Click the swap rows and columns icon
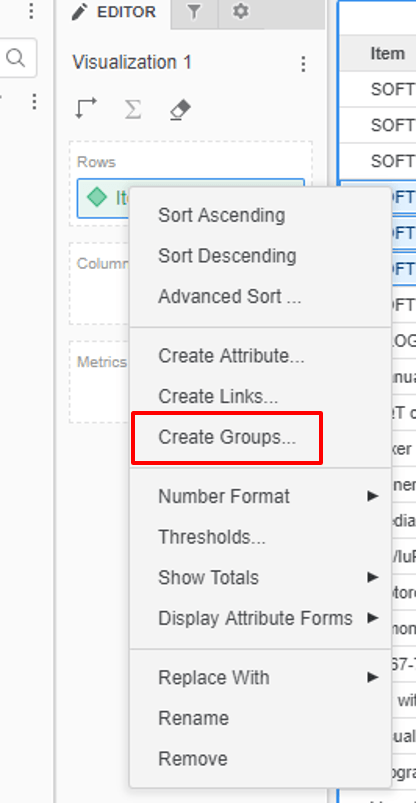The width and height of the screenshot is (416, 803). (x=86, y=109)
